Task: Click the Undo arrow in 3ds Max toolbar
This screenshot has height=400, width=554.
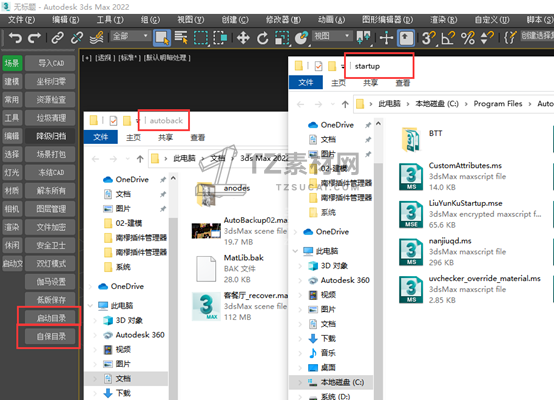Action: tap(15, 37)
